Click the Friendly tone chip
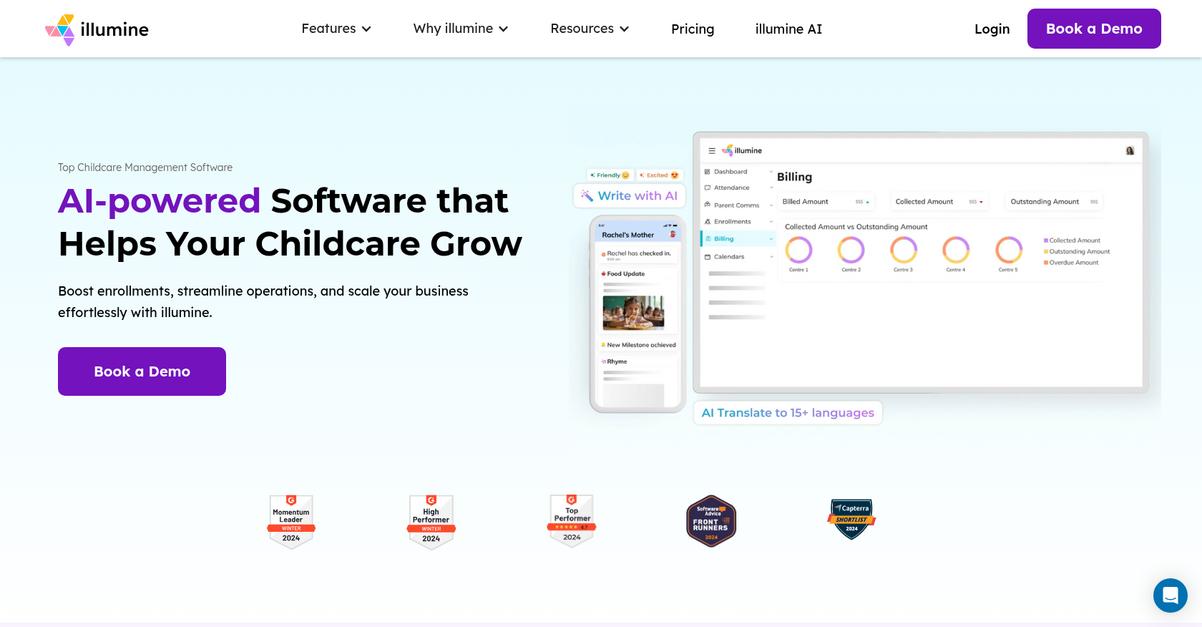This screenshot has height=627, width=1202. pyautogui.click(x=610, y=175)
